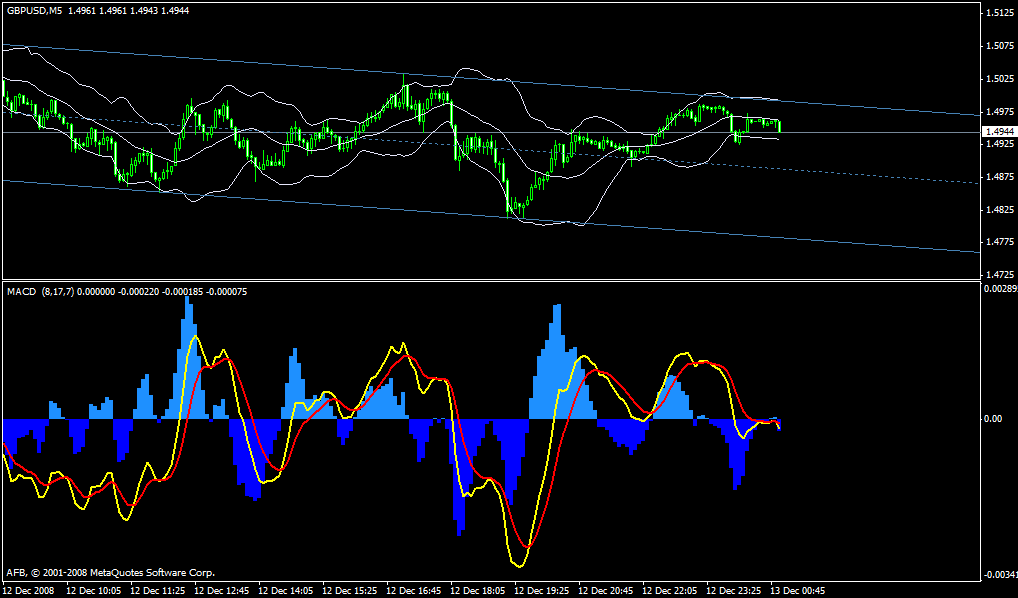Click the last green candlestick on the price chart

pyautogui.click(x=779, y=126)
